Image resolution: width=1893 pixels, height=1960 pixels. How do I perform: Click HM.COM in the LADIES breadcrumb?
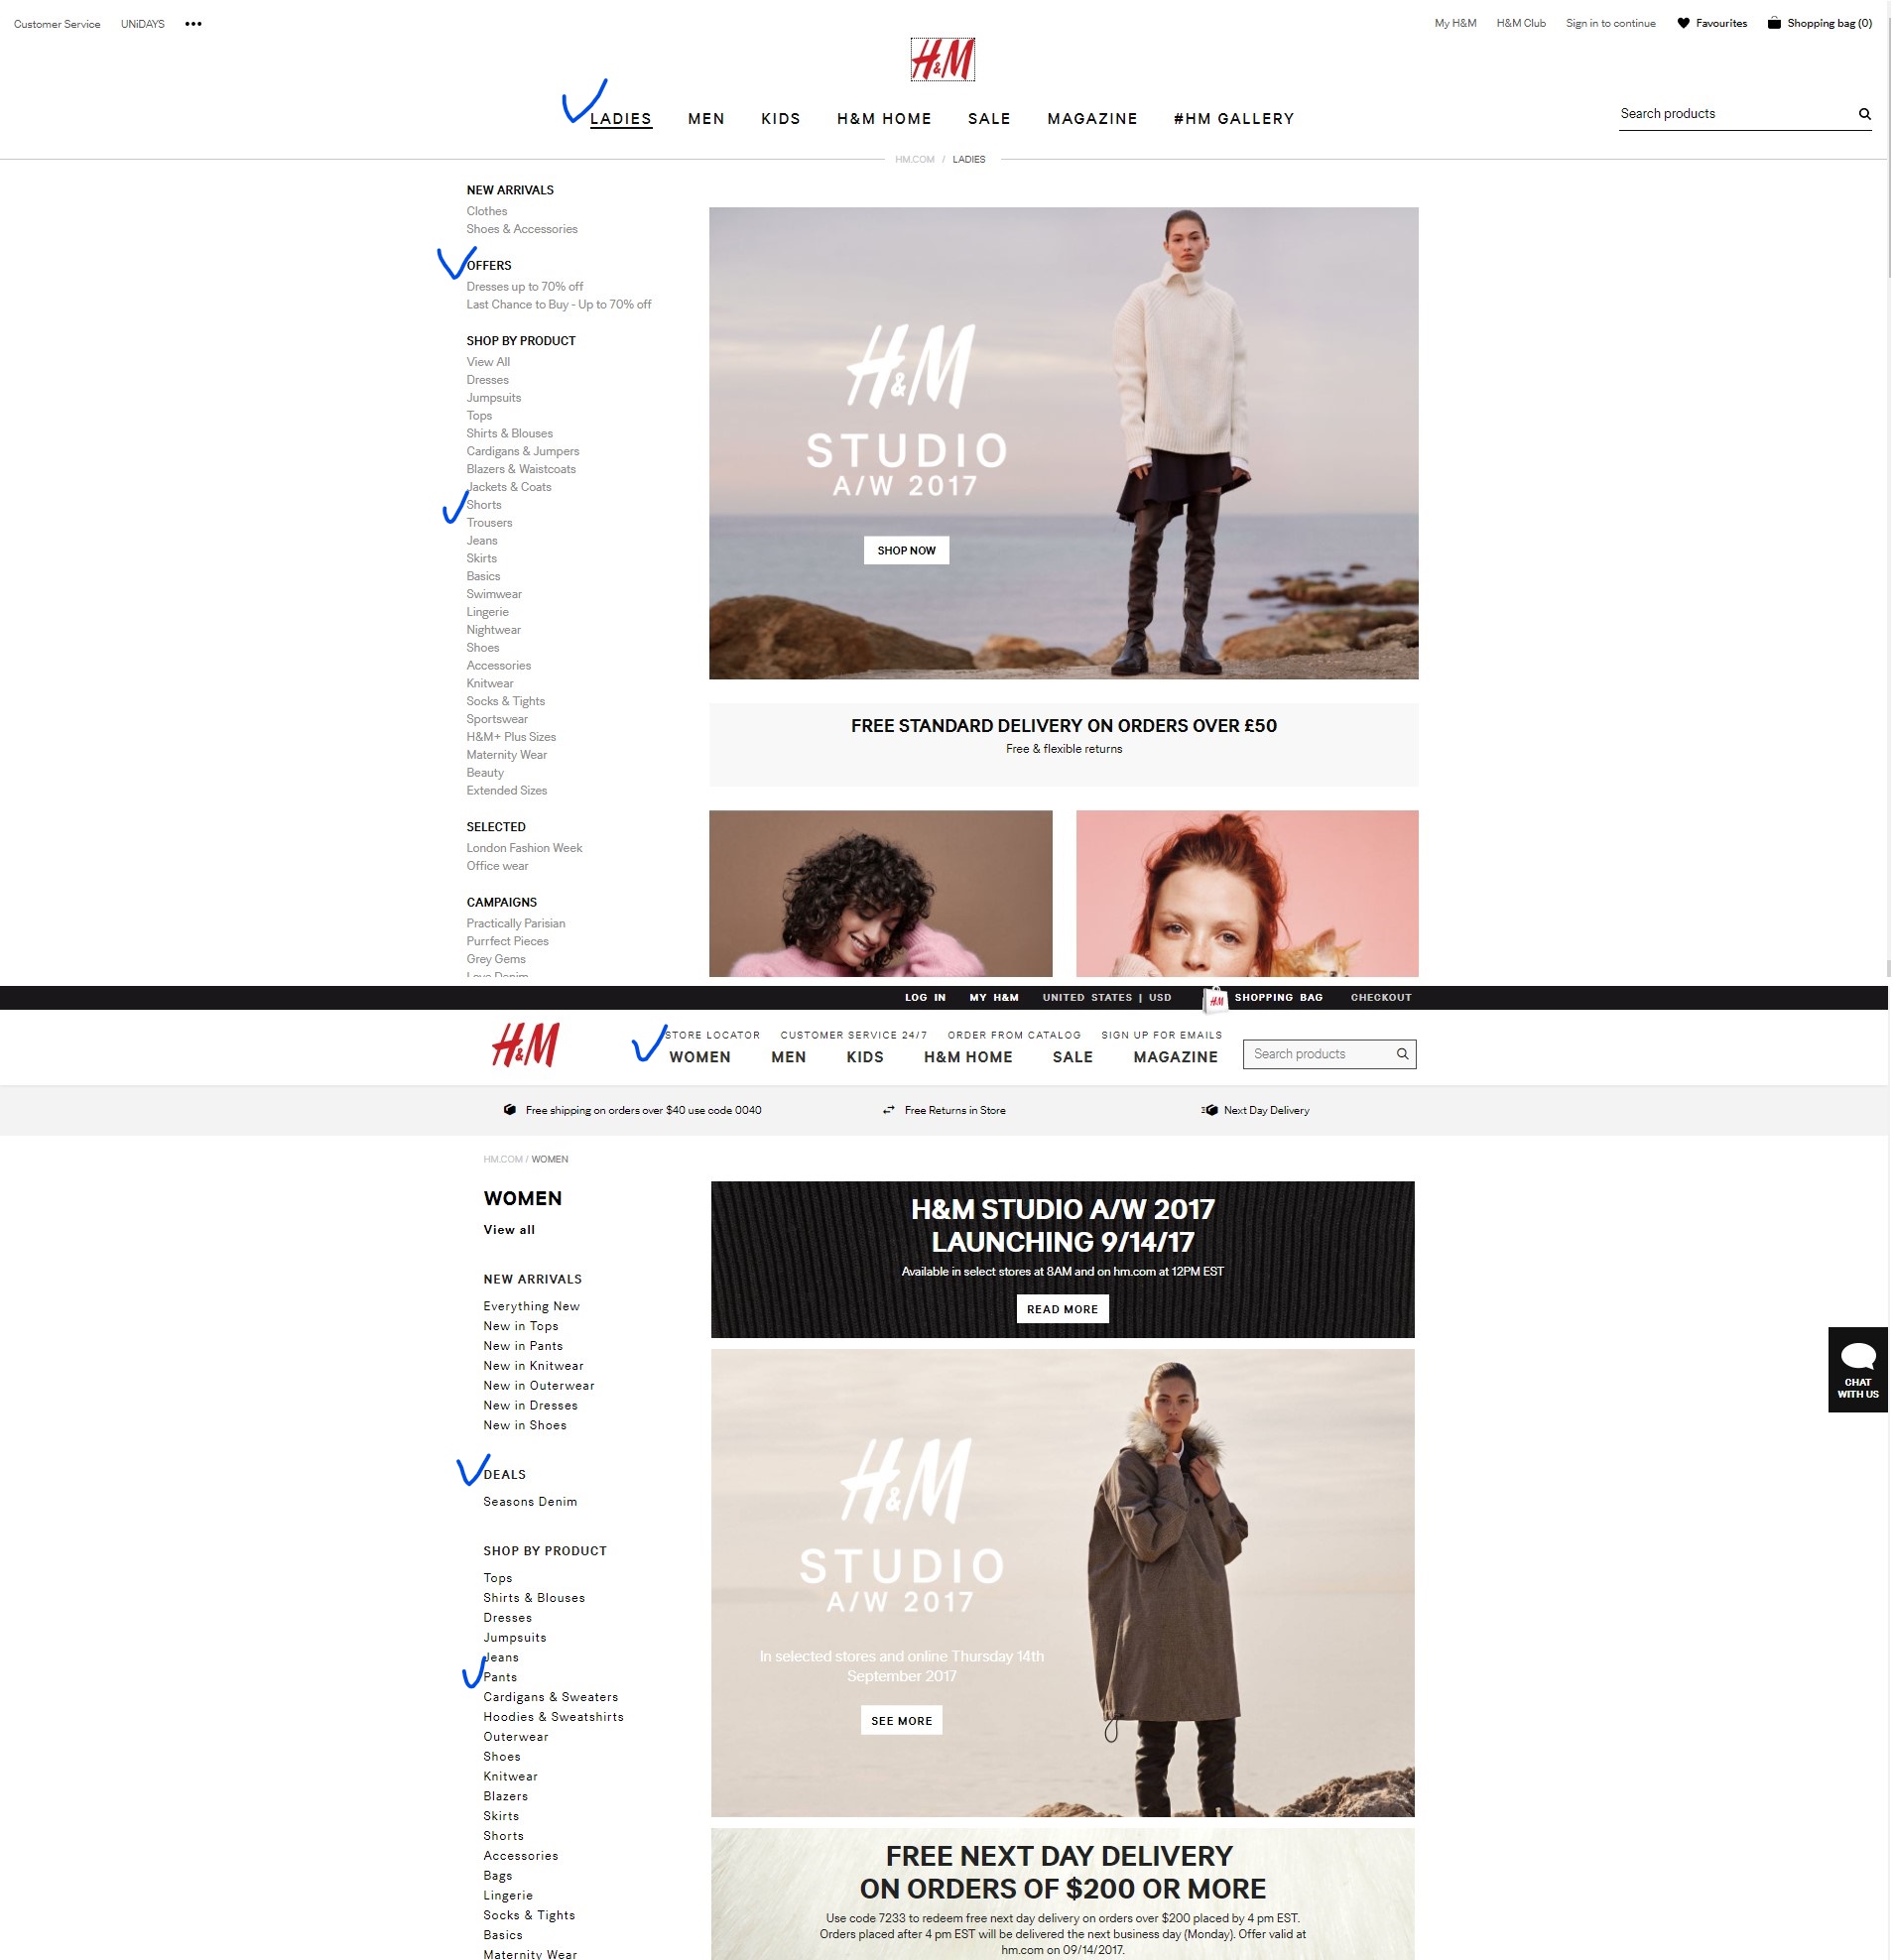pos(914,160)
